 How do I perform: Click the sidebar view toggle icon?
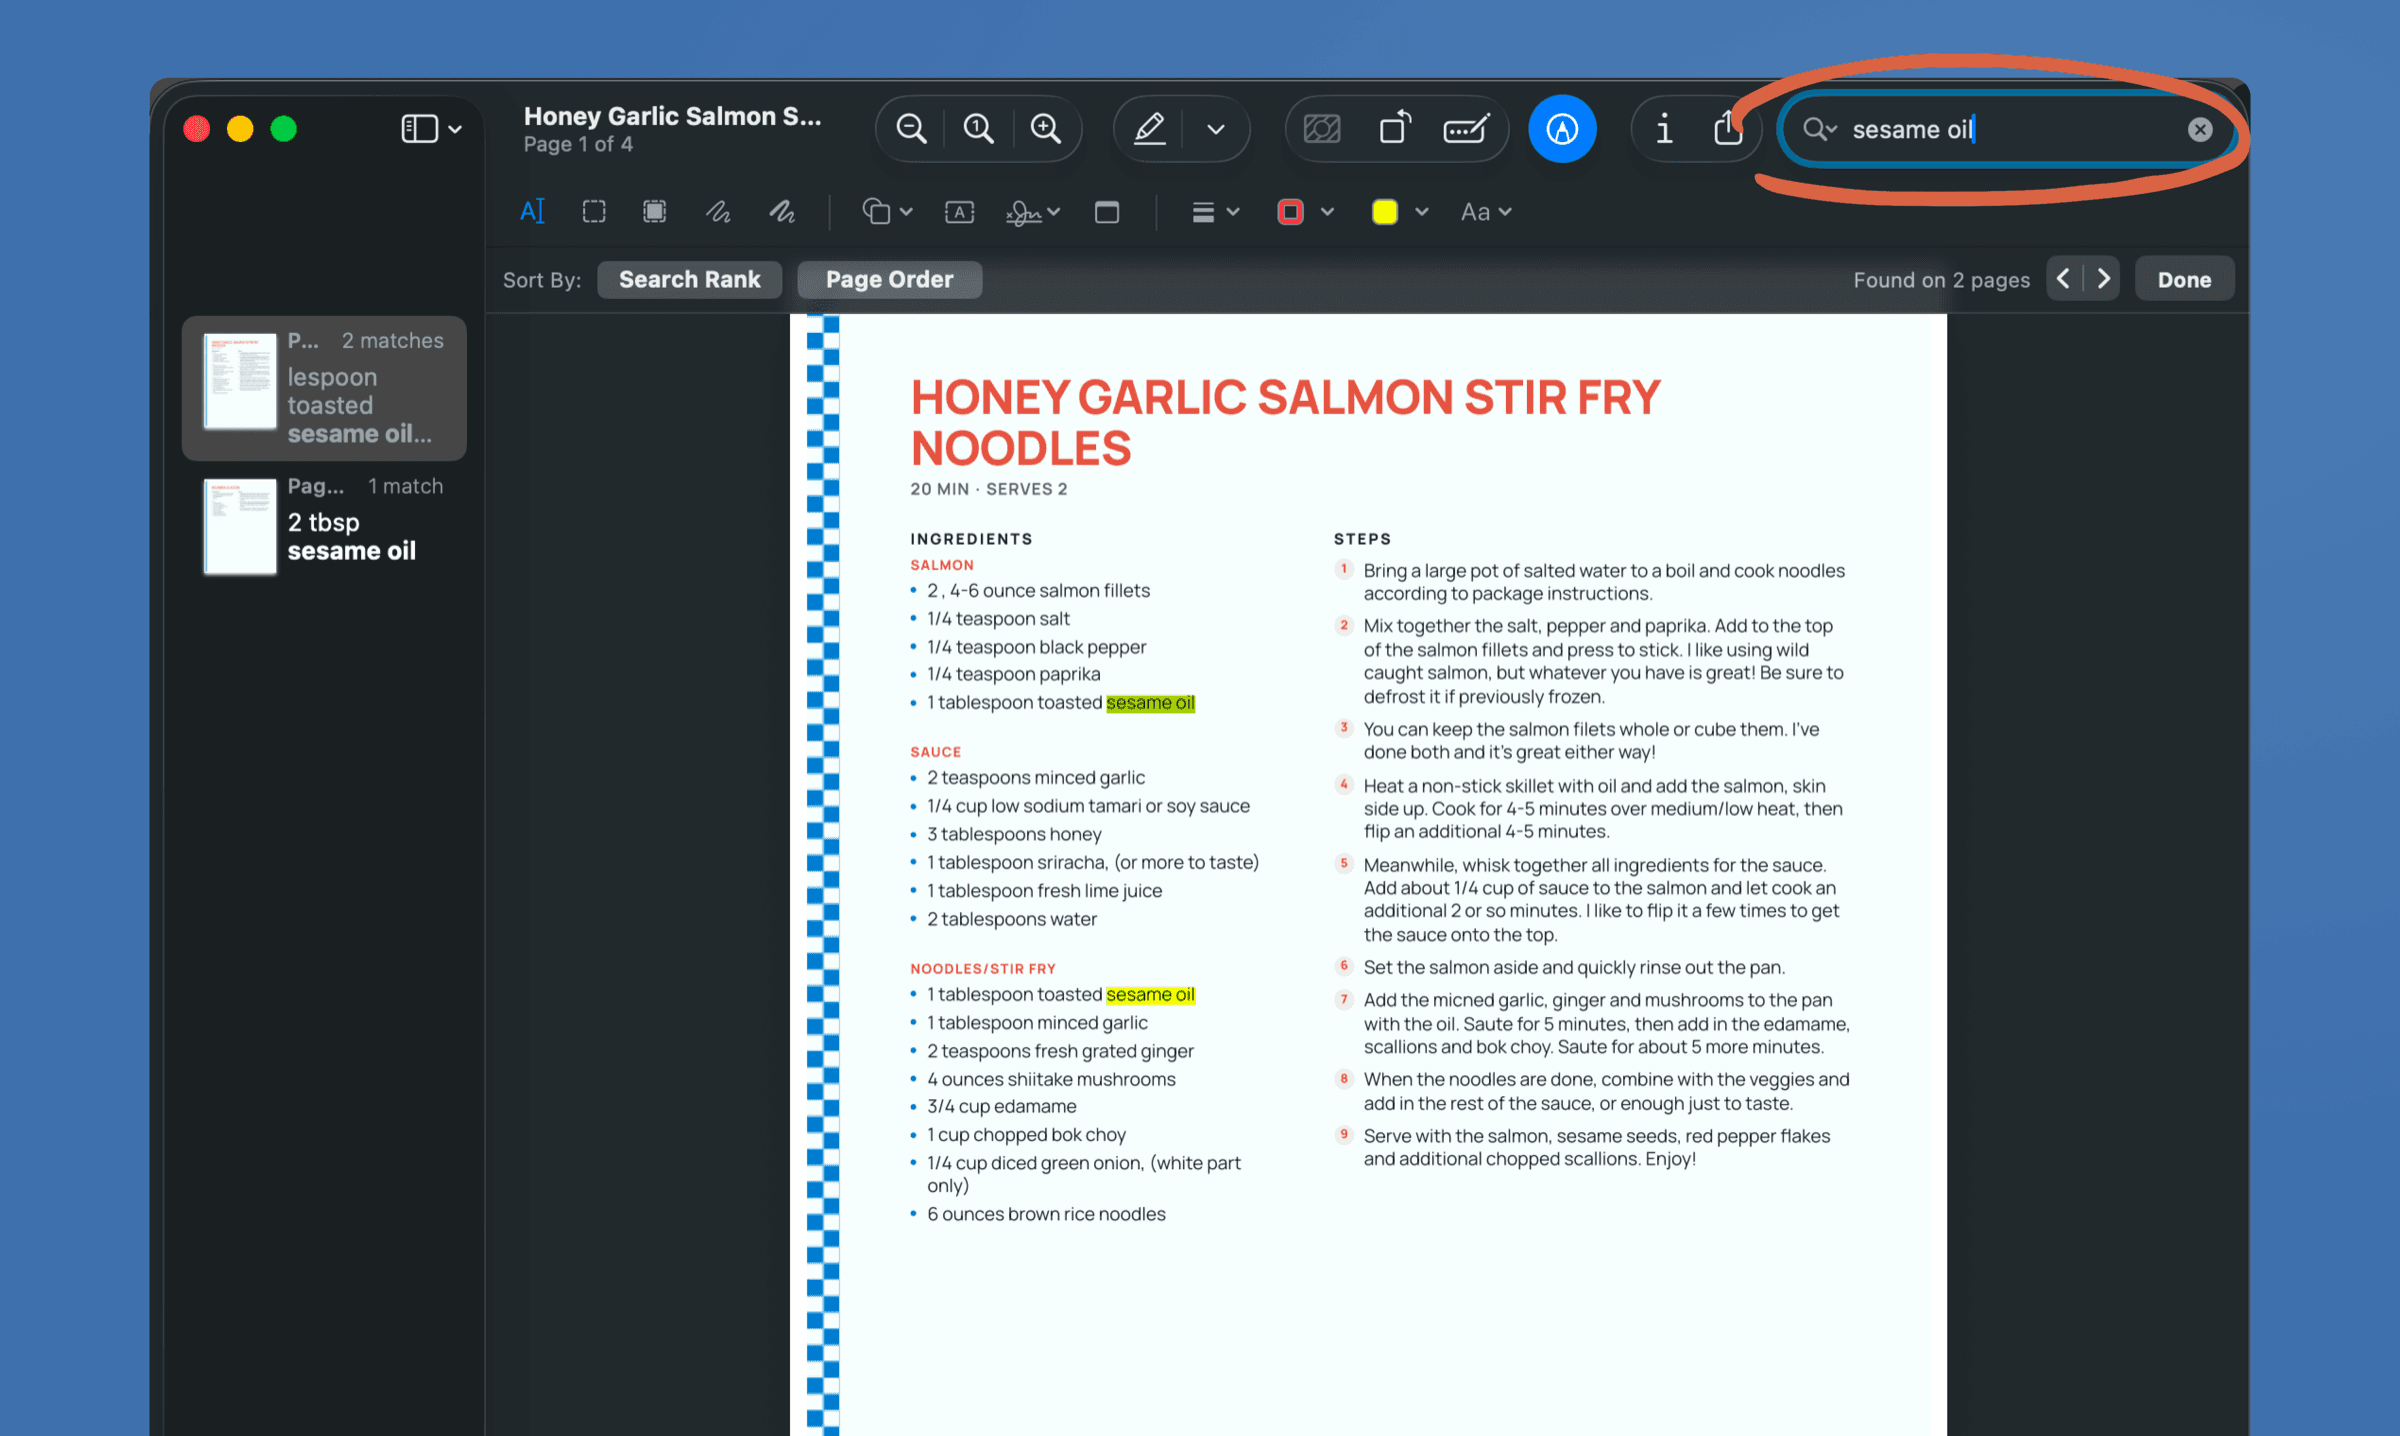point(419,129)
